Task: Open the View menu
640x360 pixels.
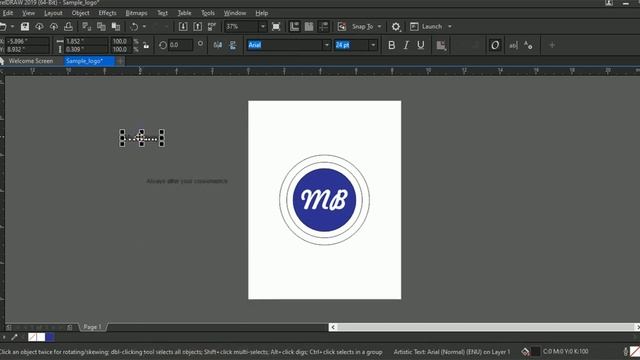Action: [28, 13]
